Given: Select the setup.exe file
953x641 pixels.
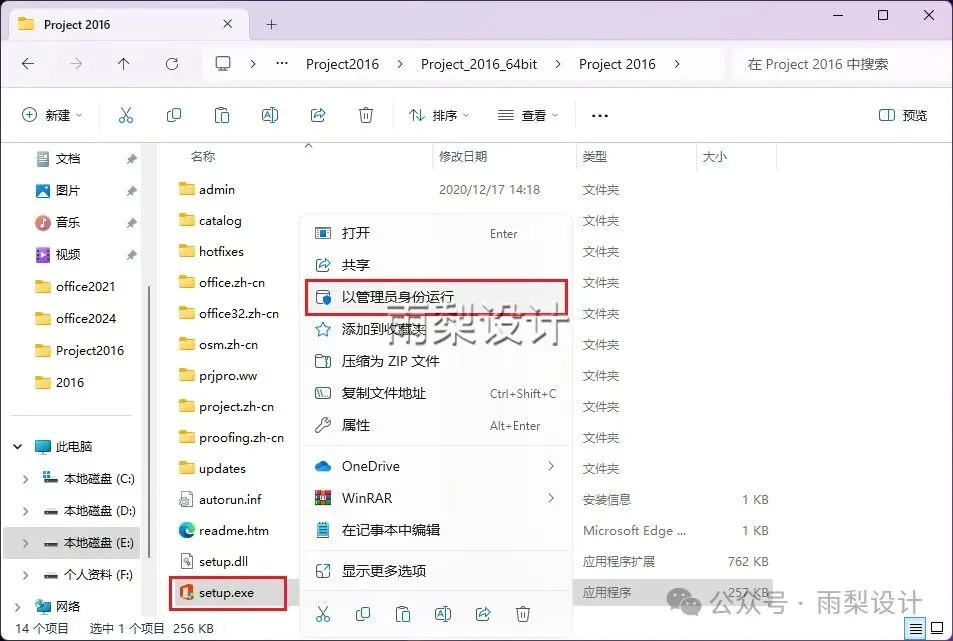Looking at the screenshot, I should coord(227,593).
